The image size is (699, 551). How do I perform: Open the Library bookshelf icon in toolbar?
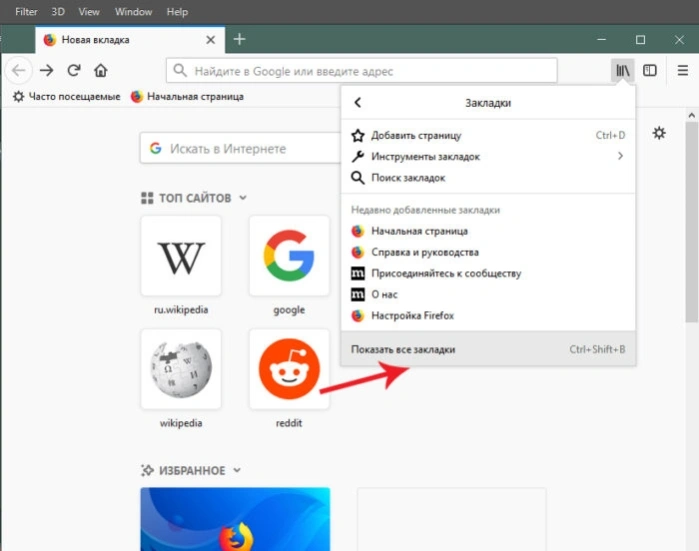click(x=622, y=70)
